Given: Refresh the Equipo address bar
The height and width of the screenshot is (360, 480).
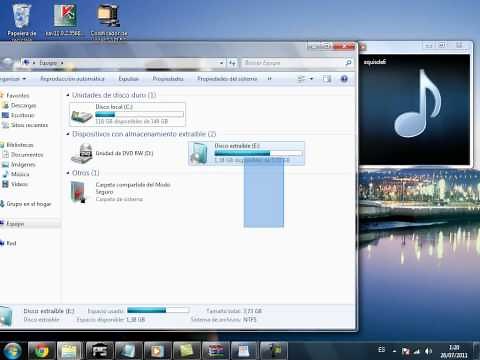Looking at the screenshot, I should (x=233, y=63).
